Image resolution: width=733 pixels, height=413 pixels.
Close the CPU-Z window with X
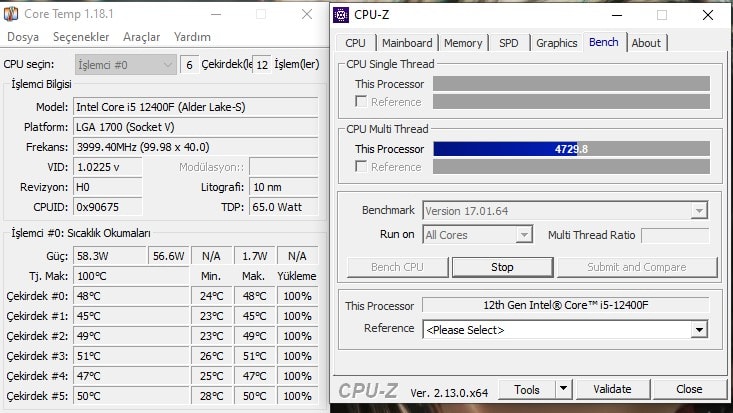click(708, 15)
